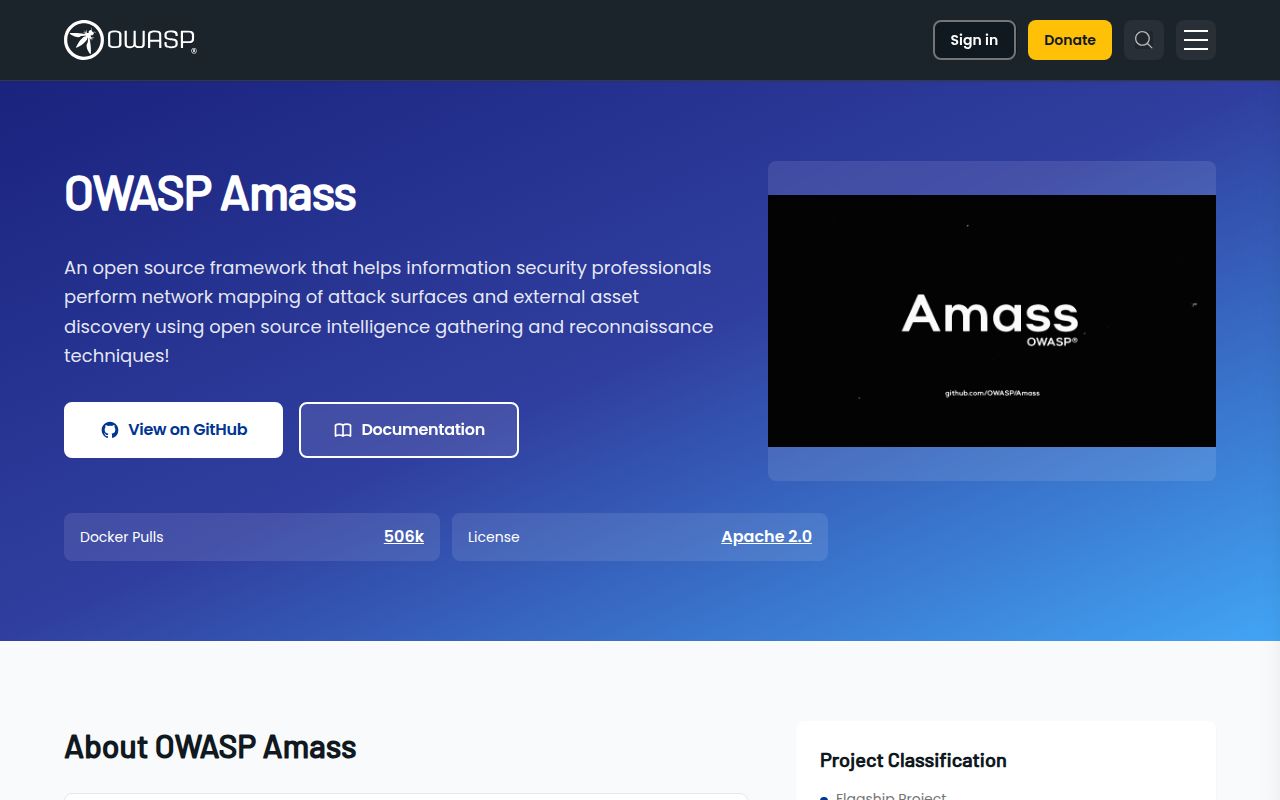Click the Docker Pulls label
Image resolution: width=1280 pixels, height=800 pixels.
click(x=122, y=537)
